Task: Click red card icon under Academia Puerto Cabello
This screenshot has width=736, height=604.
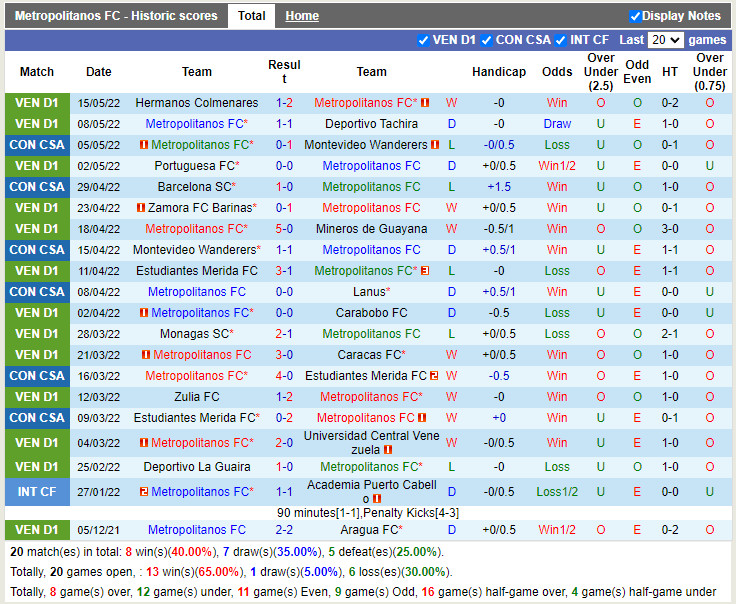Action: point(377,499)
